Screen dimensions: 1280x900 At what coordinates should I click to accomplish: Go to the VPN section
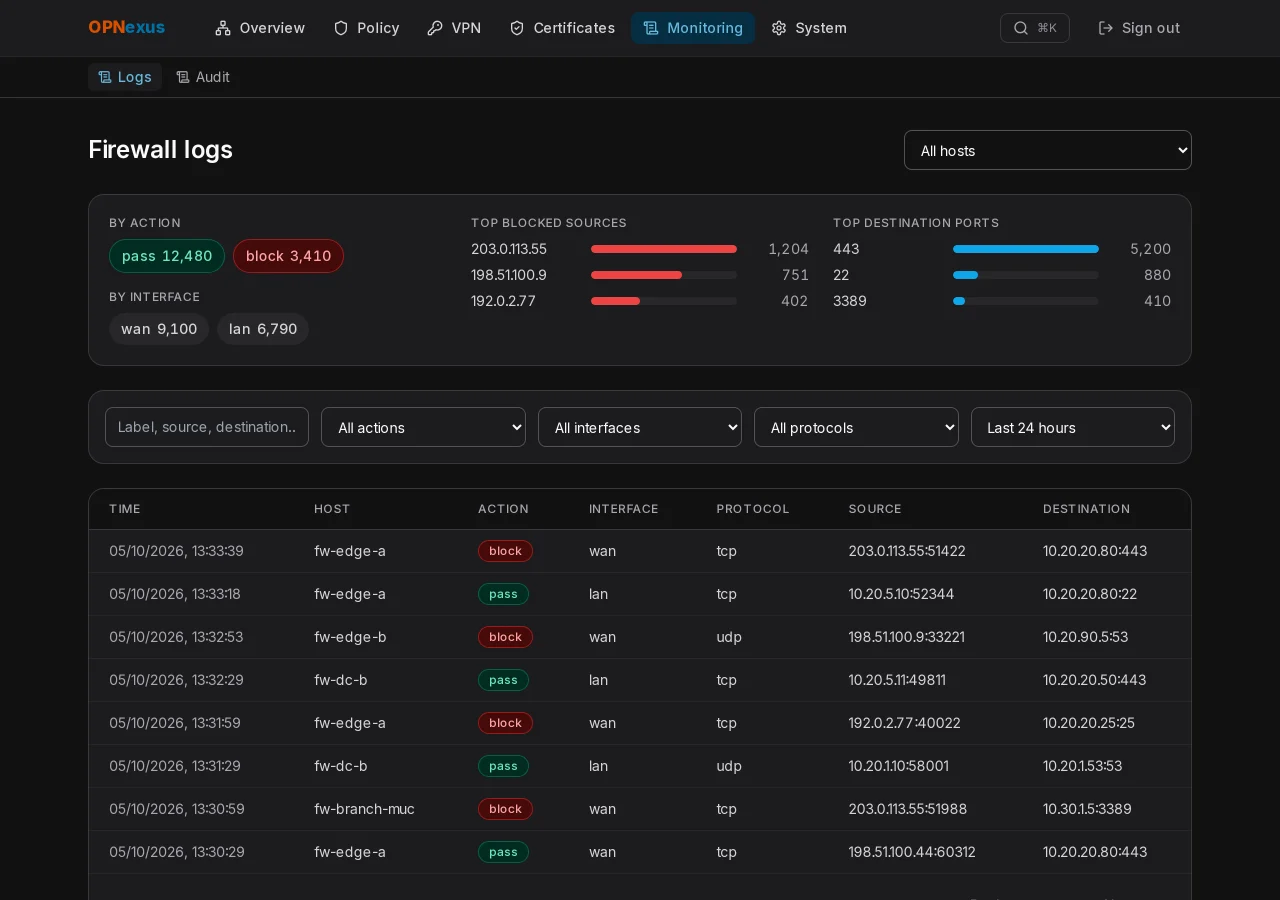454,28
